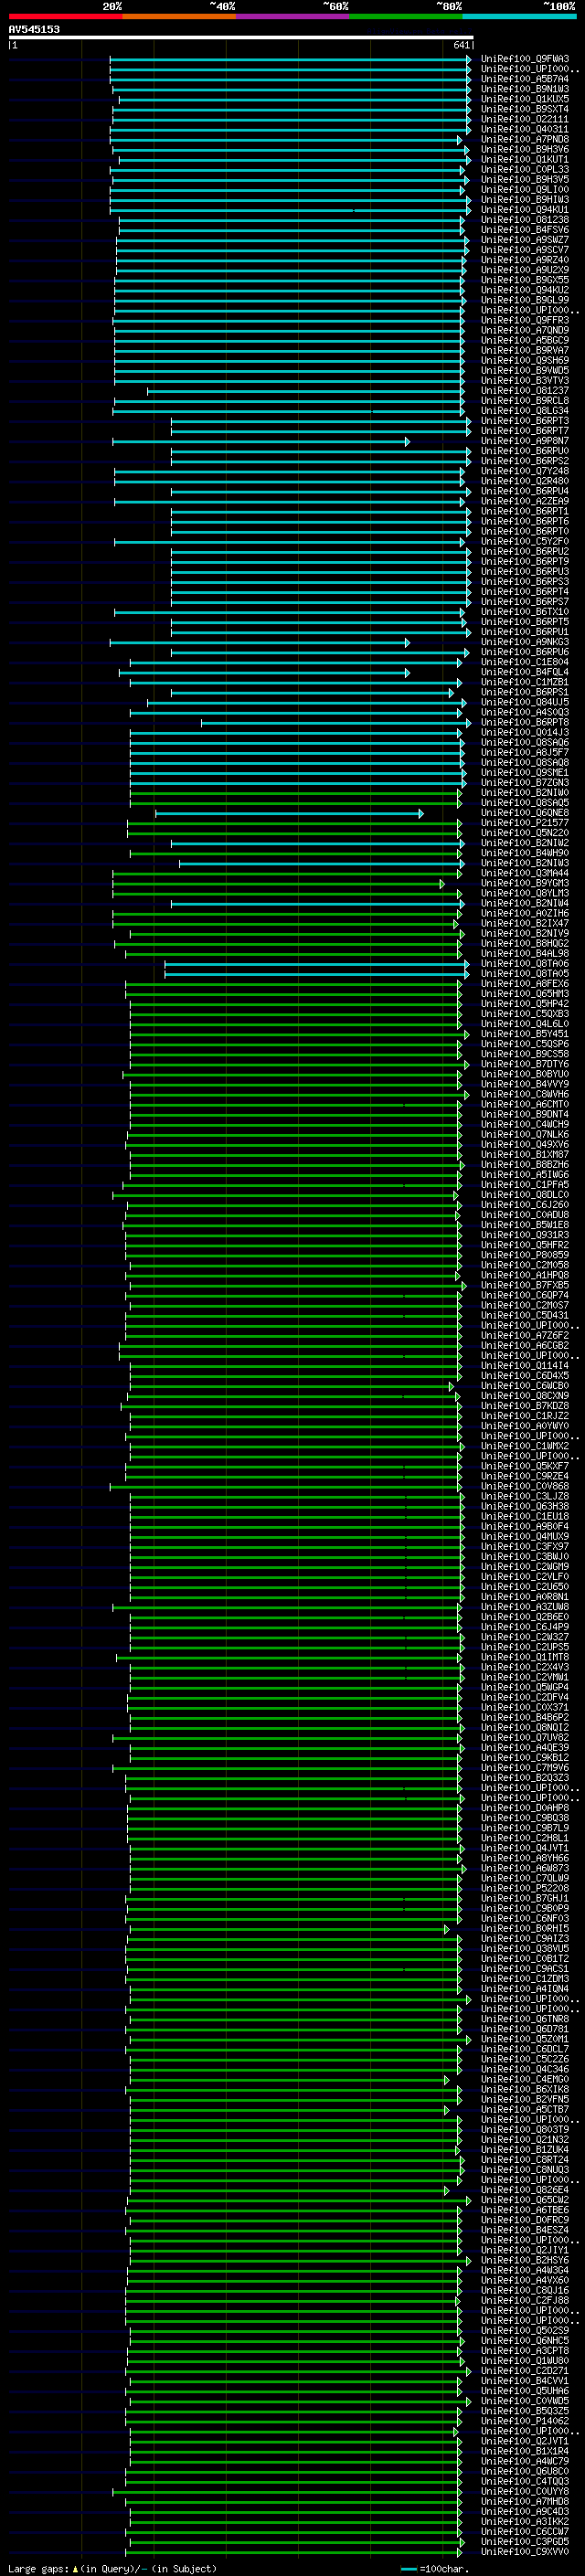
Task: Select label UniRef100_B2HSY6
Action: [525, 2260]
